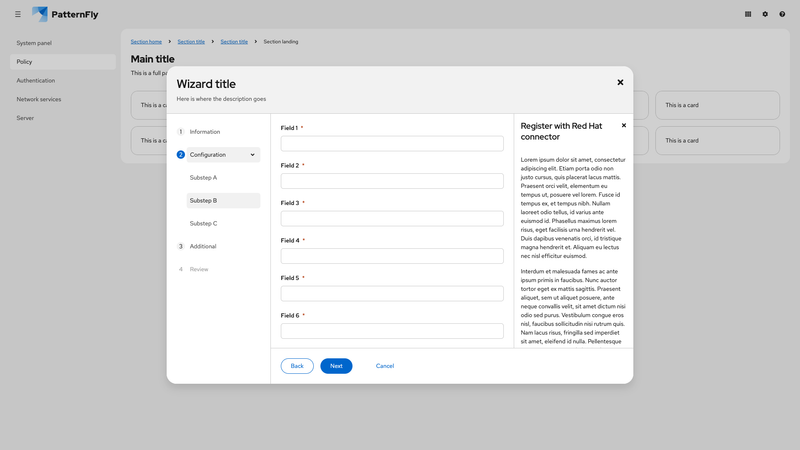Open Server in the sidebar
The height and width of the screenshot is (450, 800).
tap(25, 118)
